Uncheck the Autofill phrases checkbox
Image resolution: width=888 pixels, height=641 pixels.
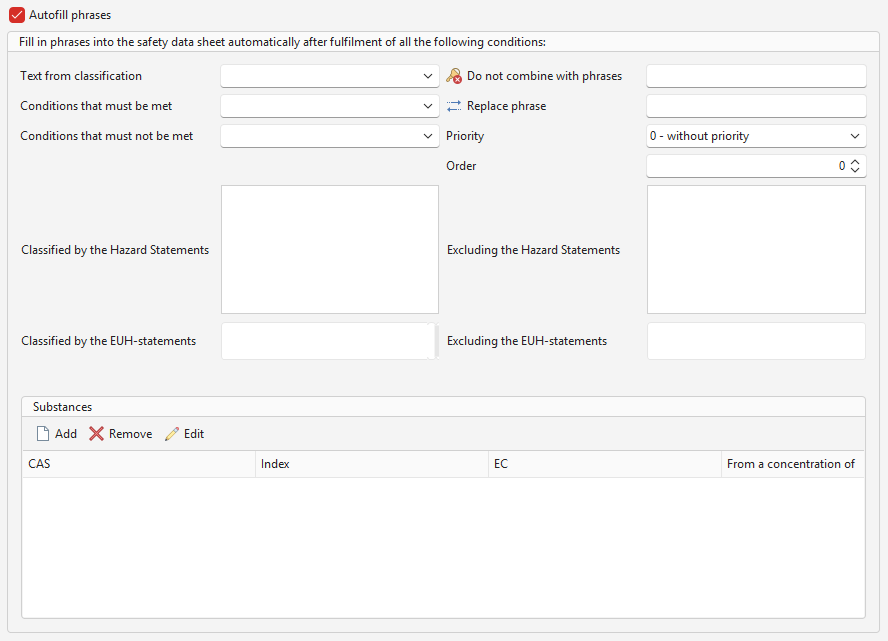17,15
